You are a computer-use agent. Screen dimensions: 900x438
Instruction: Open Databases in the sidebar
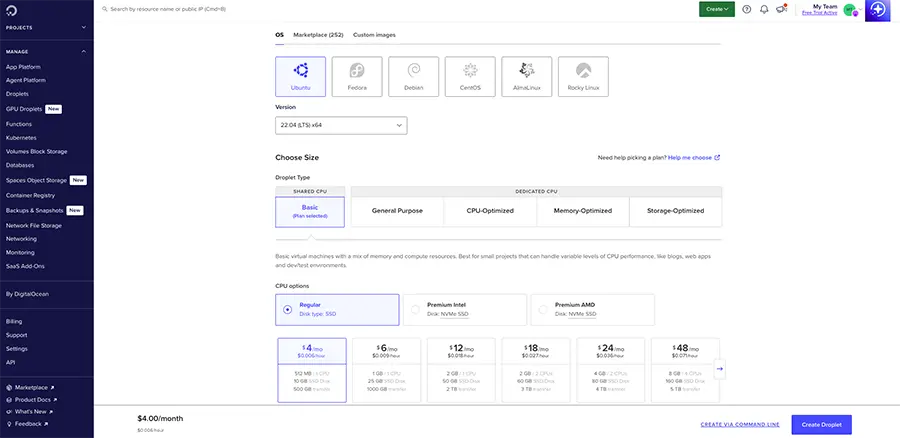click(20, 165)
